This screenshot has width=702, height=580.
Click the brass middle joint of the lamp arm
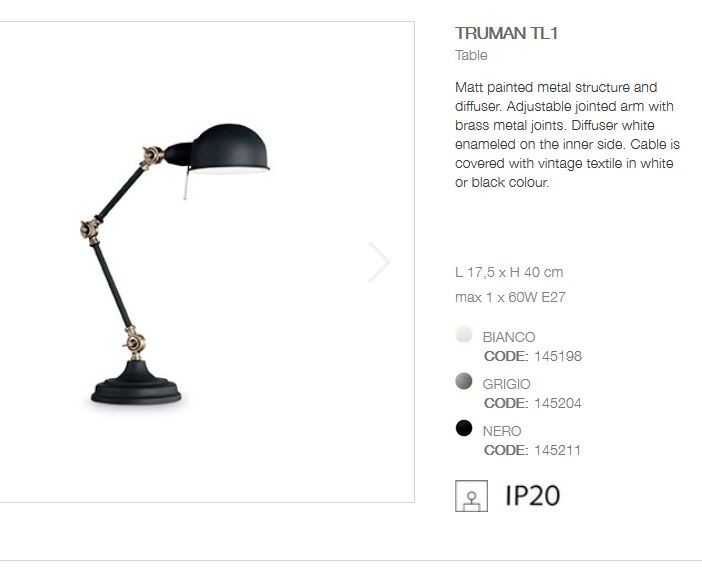pyautogui.click(x=91, y=230)
